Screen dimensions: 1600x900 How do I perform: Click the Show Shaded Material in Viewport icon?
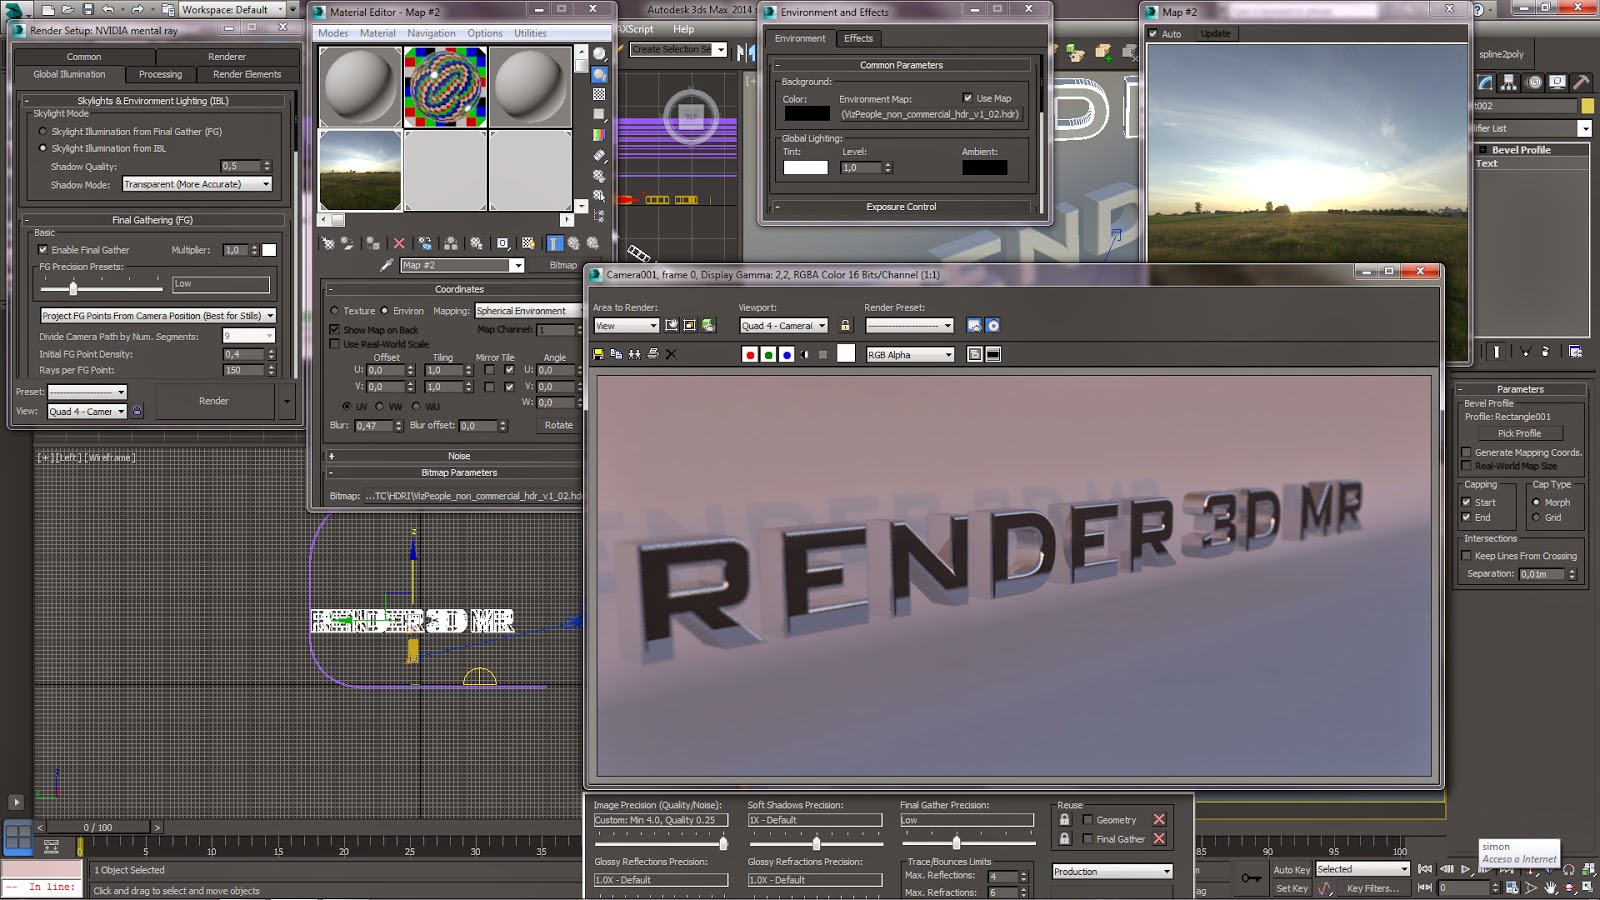[x=528, y=244]
